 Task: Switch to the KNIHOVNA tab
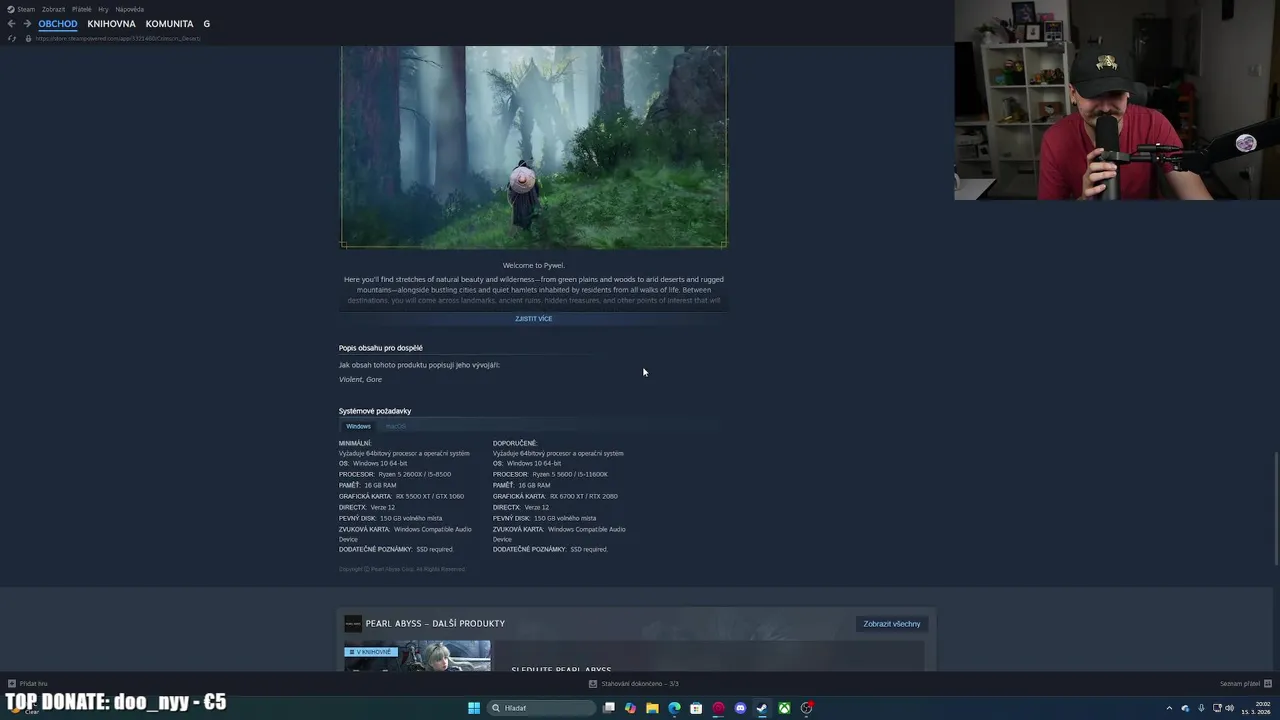[x=111, y=24]
